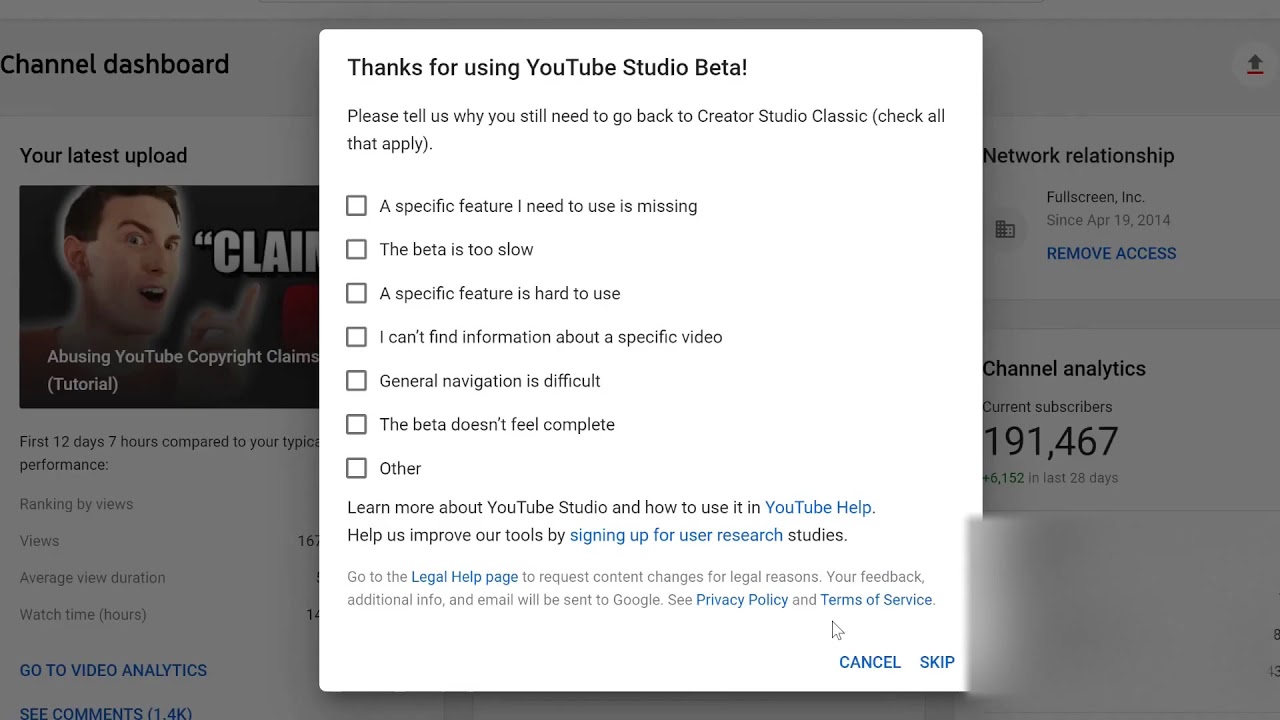The height and width of the screenshot is (720, 1280).
Task: Open the Privacy Policy link
Action: point(742,600)
